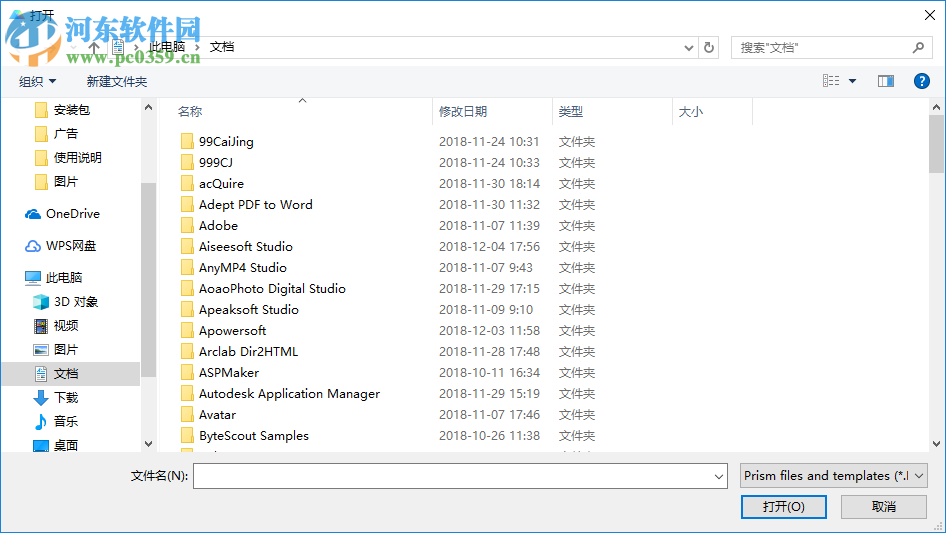946x533 pixels.
Task: Click chevron between 此电脑 and 文档
Action: point(197,47)
